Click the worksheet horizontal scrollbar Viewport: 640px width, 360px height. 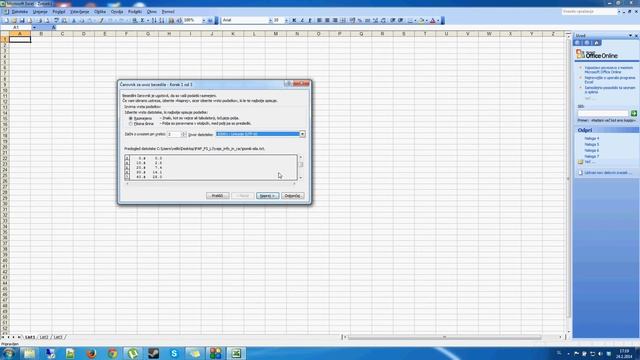(453, 337)
